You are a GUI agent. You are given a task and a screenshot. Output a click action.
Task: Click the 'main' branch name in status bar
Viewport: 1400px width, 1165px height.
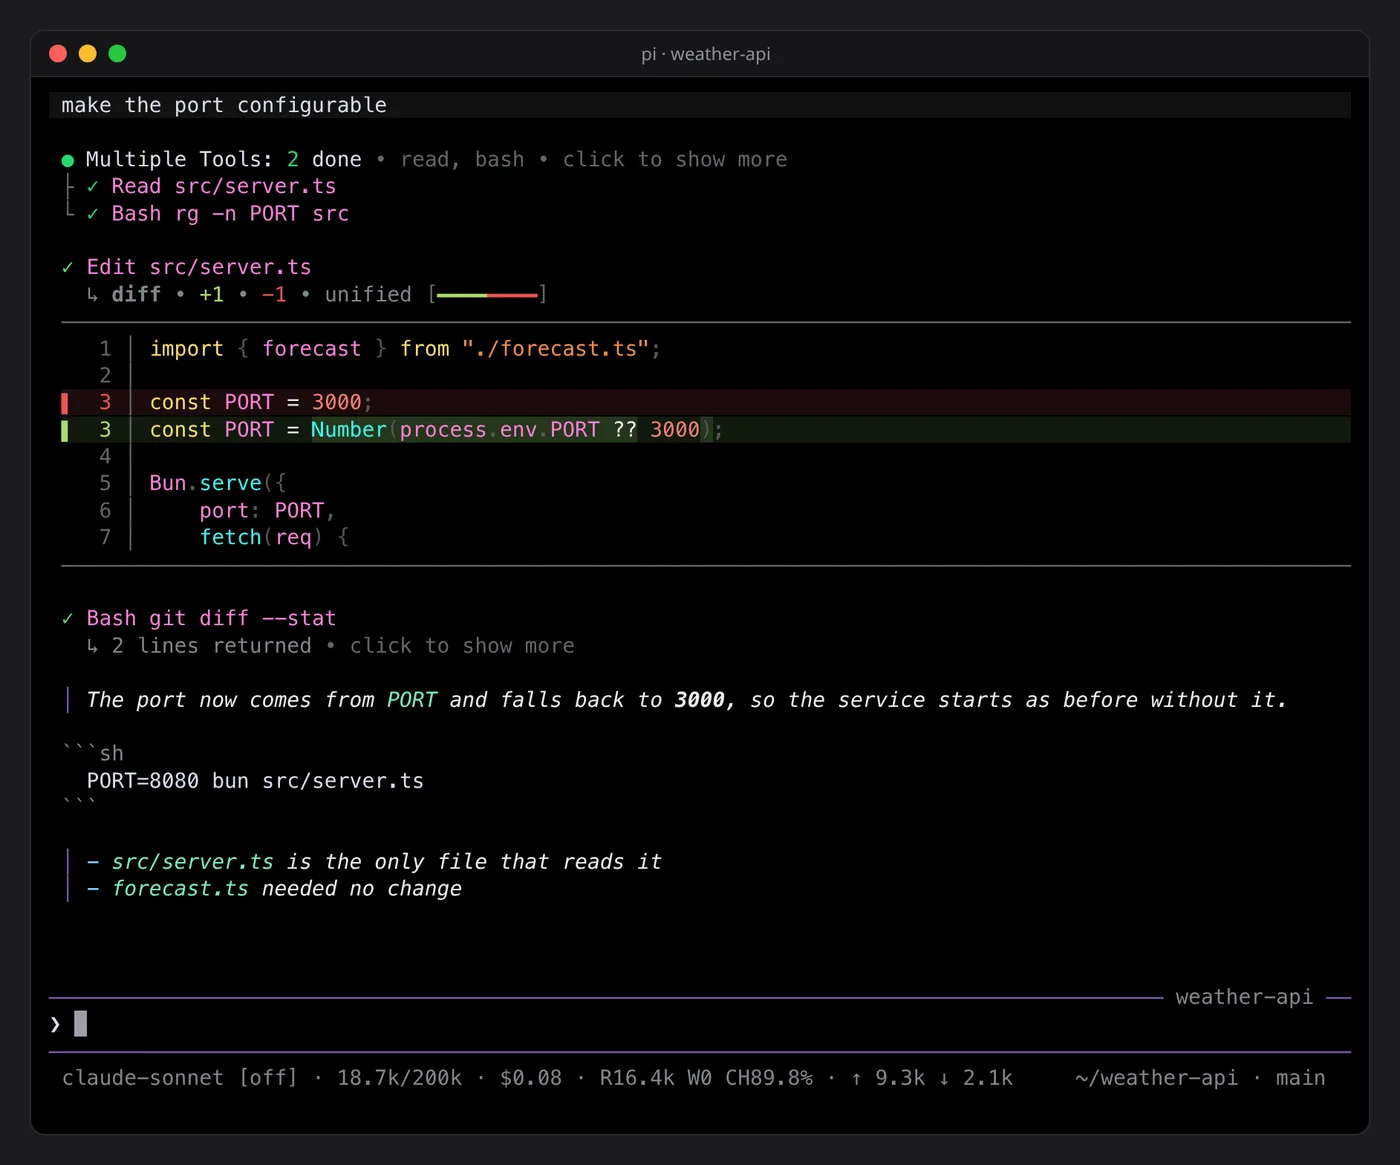pyautogui.click(x=1301, y=1078)
